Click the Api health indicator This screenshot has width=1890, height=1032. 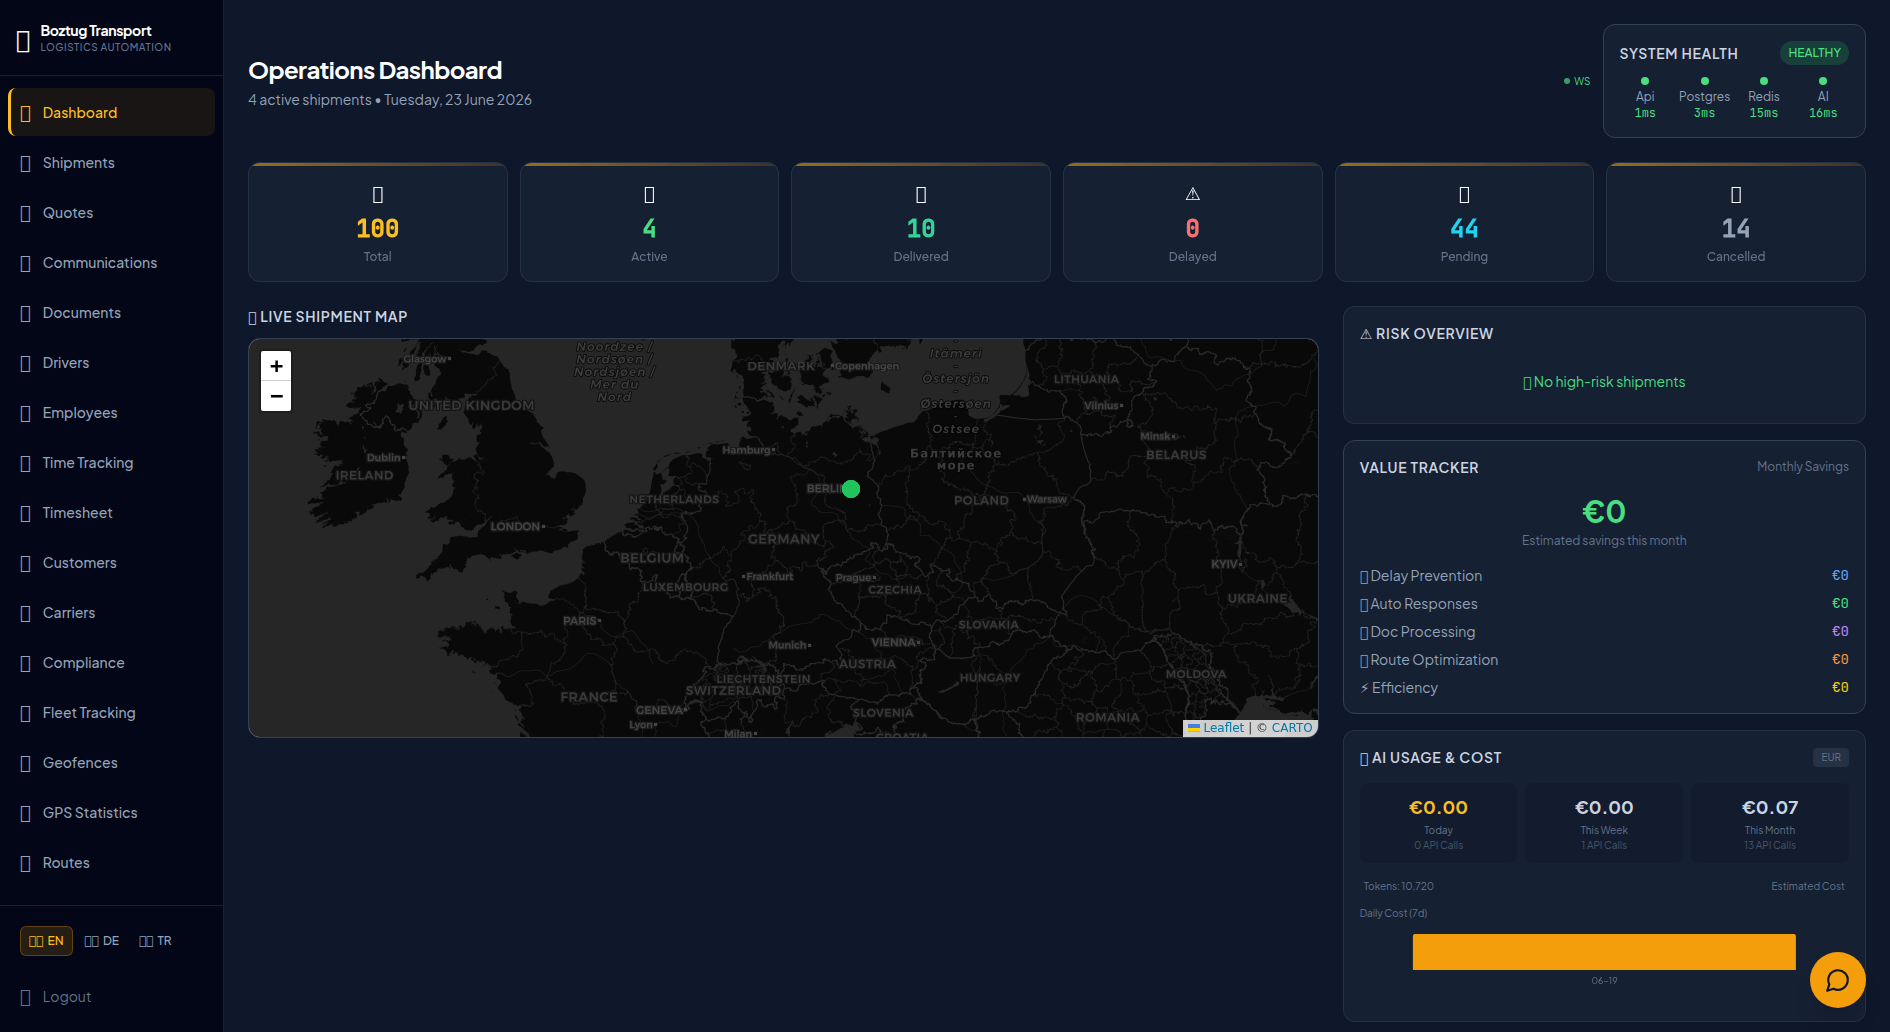(x=1645, y=97)
